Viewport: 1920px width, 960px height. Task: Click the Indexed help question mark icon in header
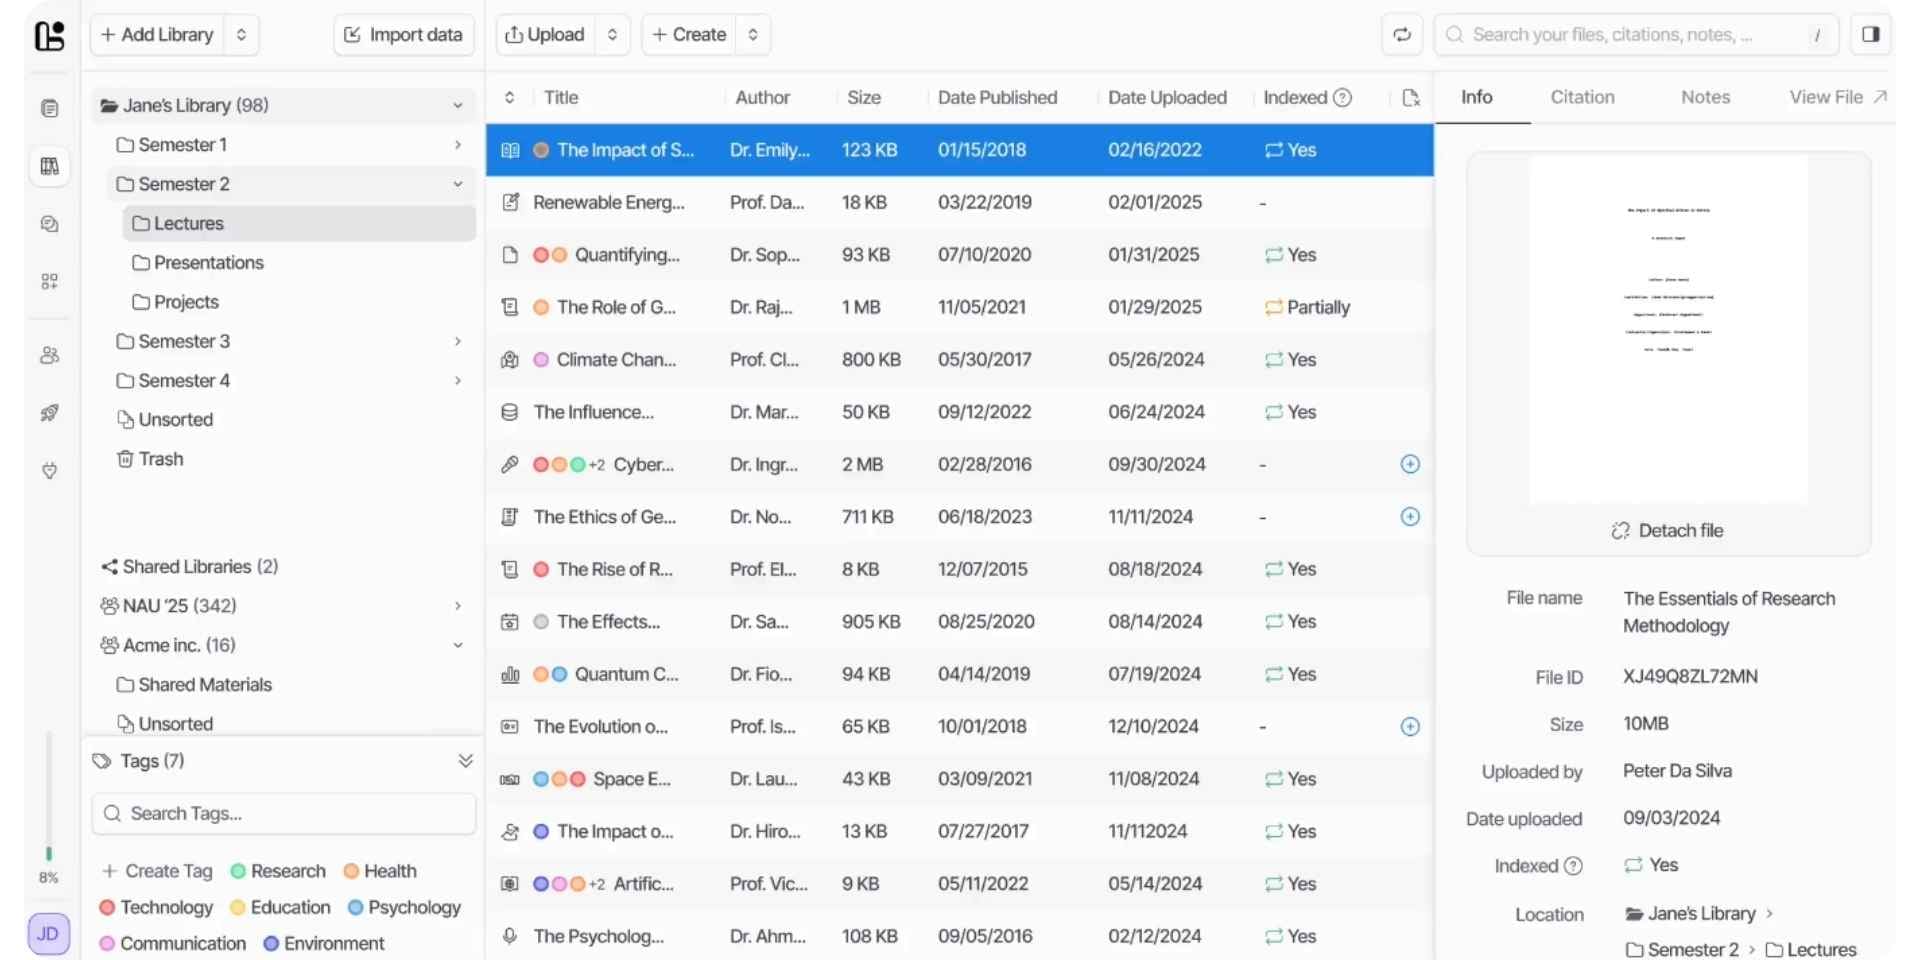point(1343,98)
